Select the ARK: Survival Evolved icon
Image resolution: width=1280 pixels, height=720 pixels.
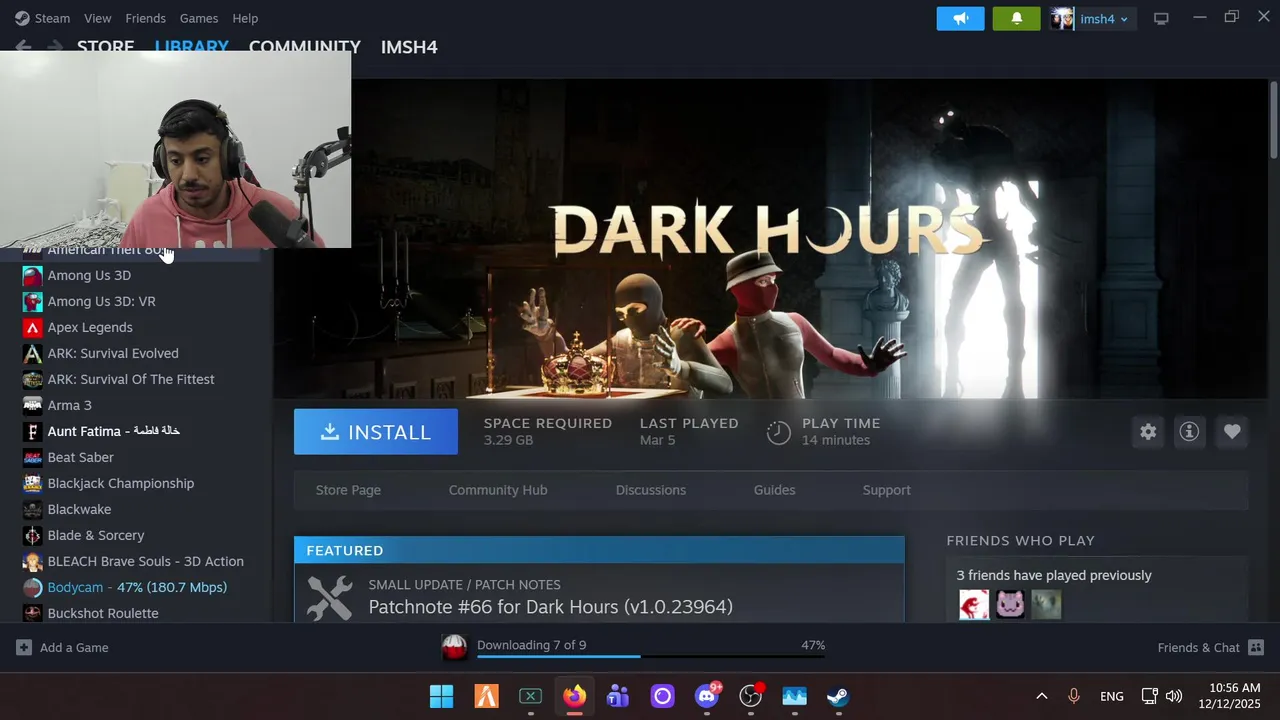[33, 353]
